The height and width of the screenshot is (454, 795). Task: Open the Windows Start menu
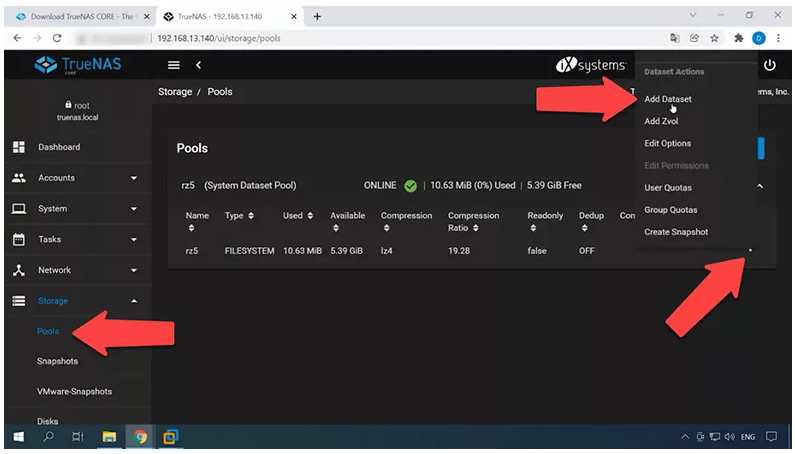pyautogui.click(x=19, y=436)
